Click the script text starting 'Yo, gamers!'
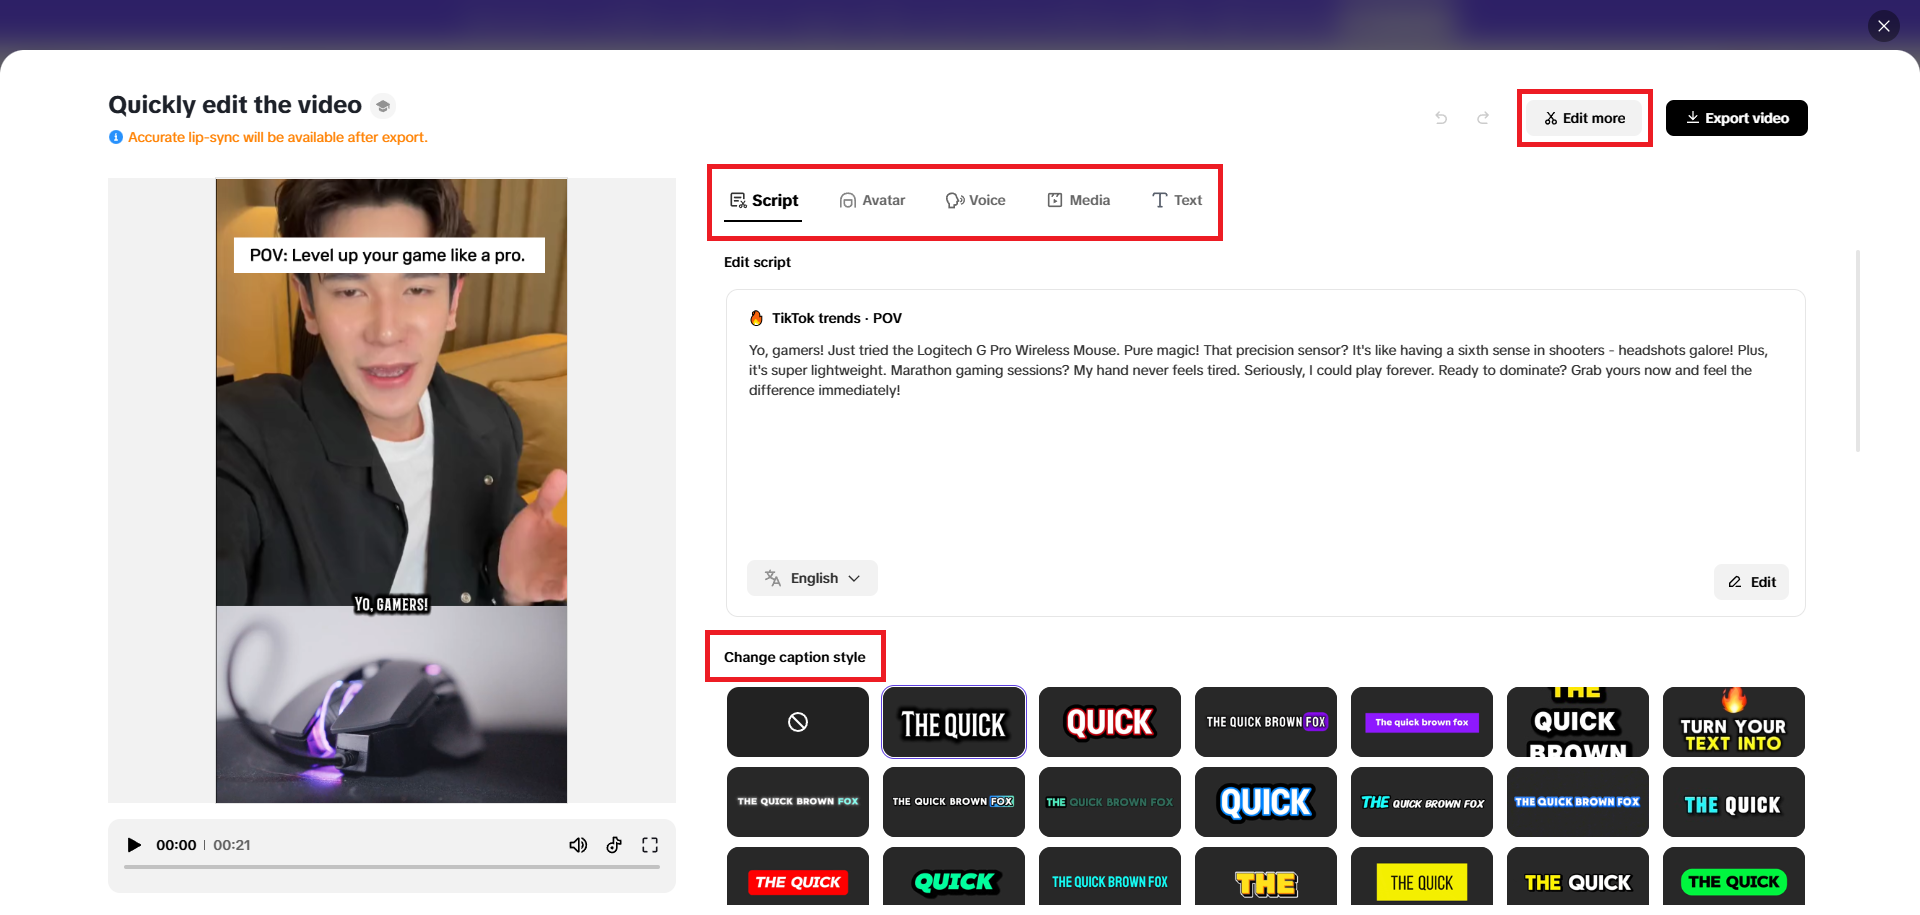Image resolution: width=1920 pixels, height=915 pixels. coord(1258,370)
